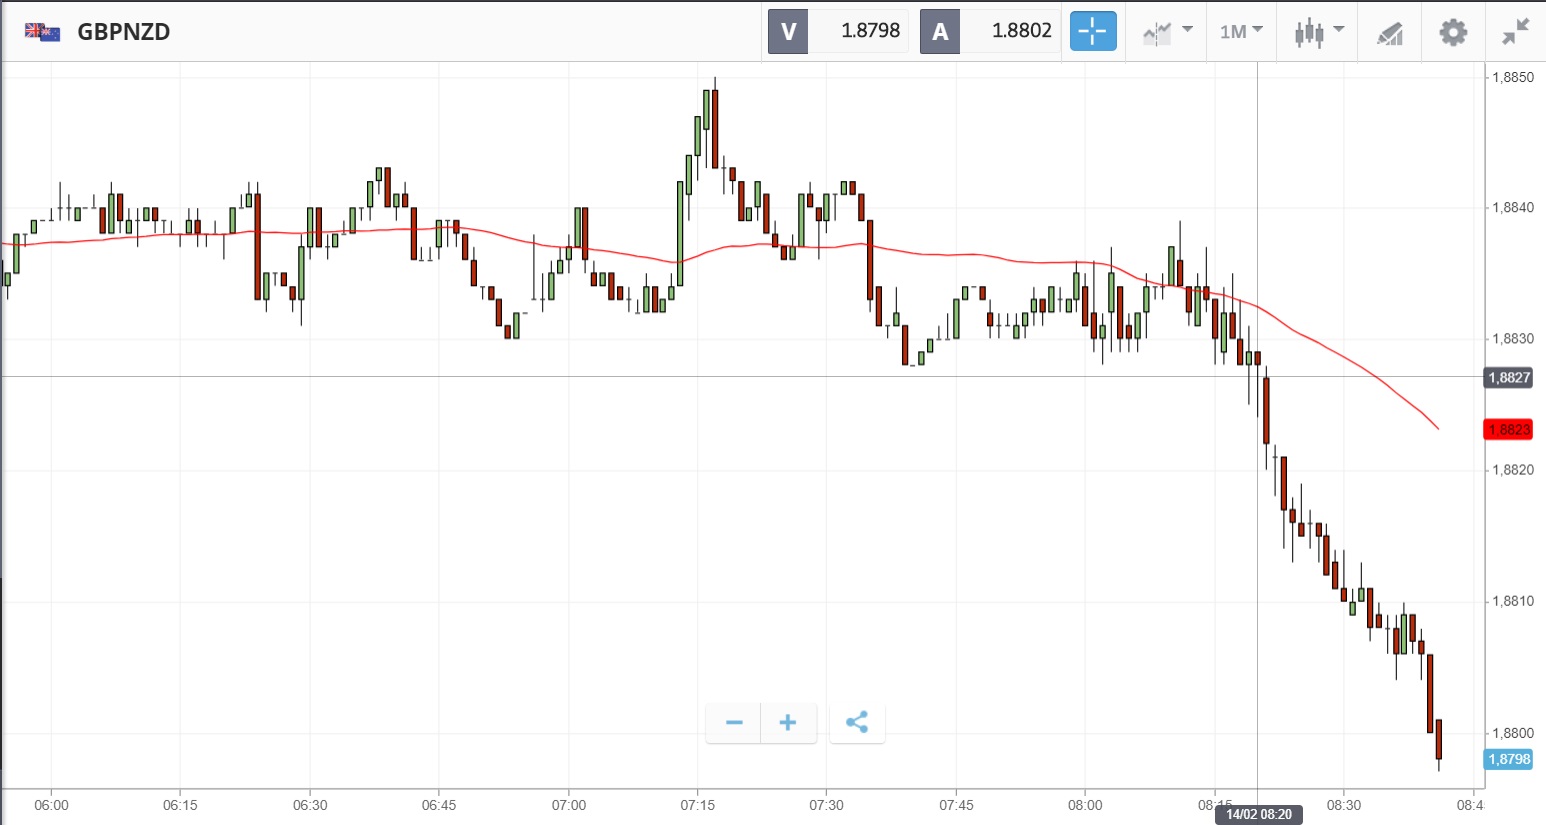Click the 1,8827 crosshair price label
Screen dimensions: 1546x825
1508,377
